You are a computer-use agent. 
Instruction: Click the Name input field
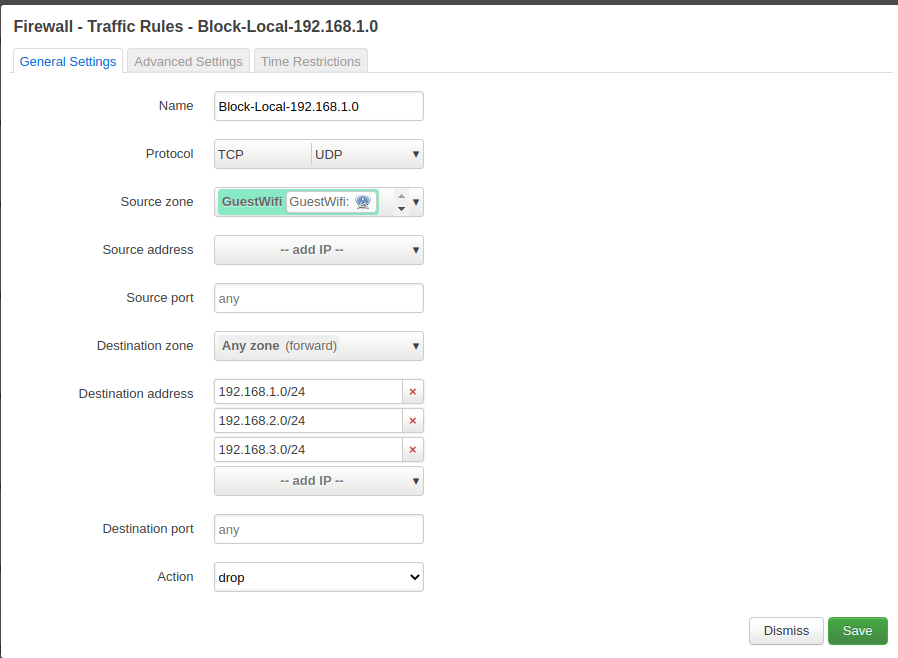[319, 106]
